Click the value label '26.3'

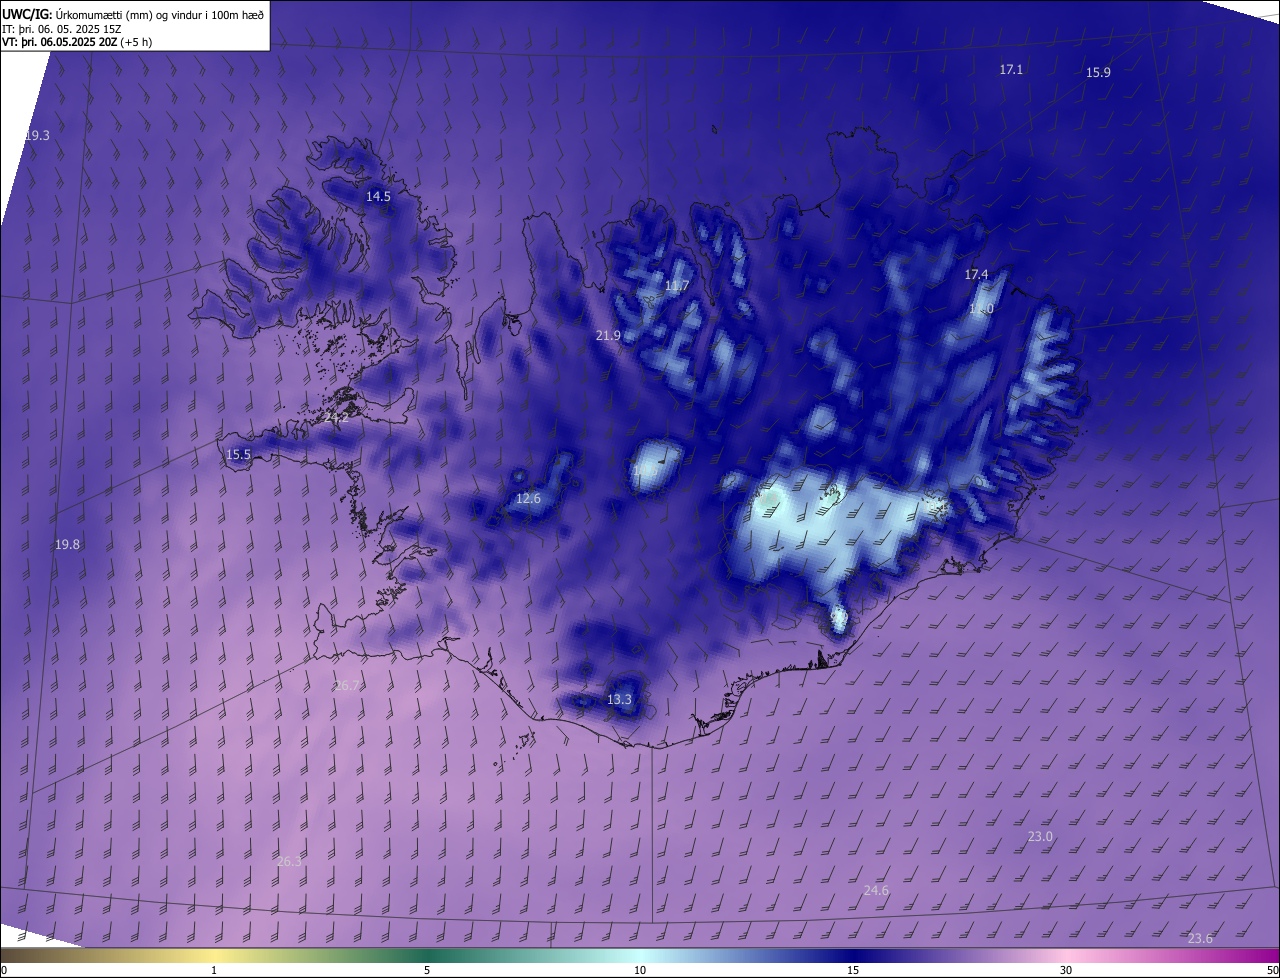click(289, 862)
